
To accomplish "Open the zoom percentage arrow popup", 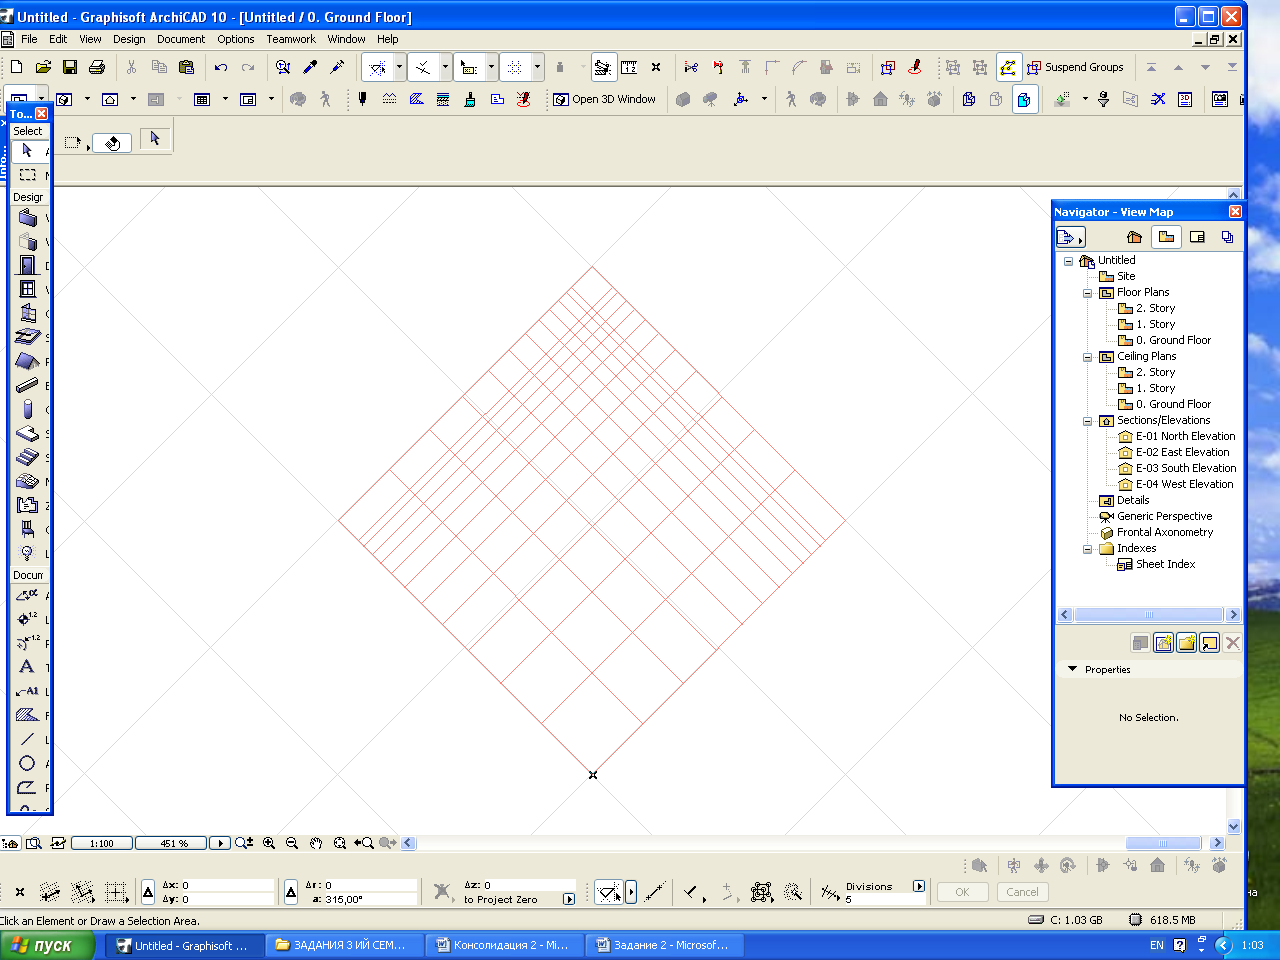I will [x=221, y=843].
